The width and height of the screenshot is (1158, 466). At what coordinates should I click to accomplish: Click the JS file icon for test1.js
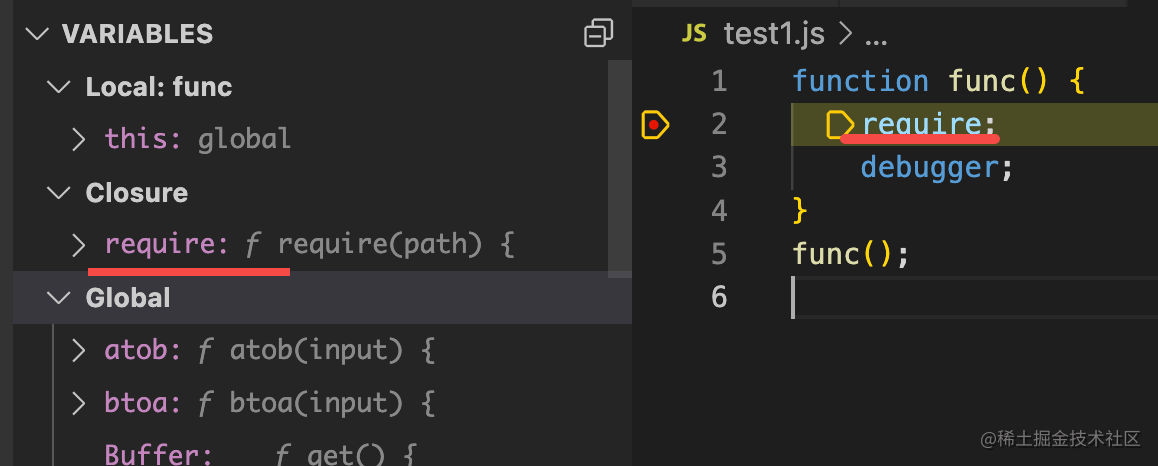(x=693, y=34)
